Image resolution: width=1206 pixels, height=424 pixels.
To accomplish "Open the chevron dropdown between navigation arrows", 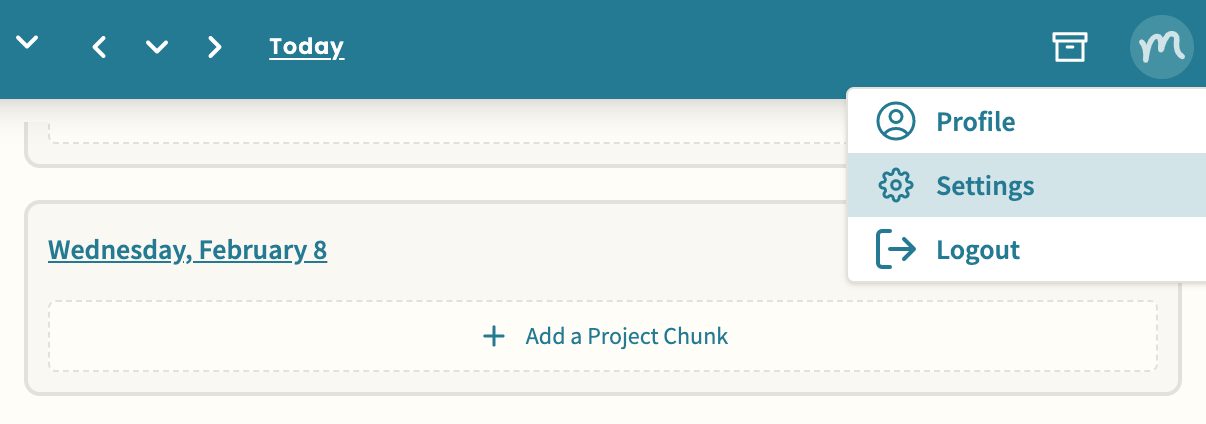I will 157,47.
